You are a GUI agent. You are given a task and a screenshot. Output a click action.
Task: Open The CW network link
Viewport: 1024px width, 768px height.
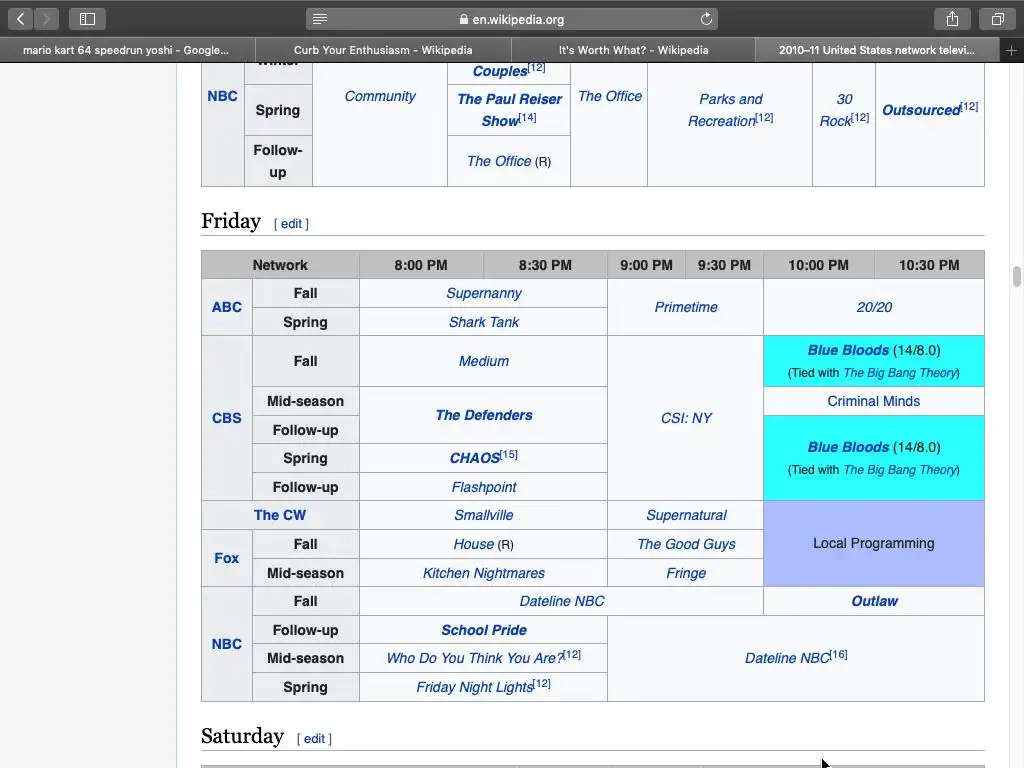[280, 515]
